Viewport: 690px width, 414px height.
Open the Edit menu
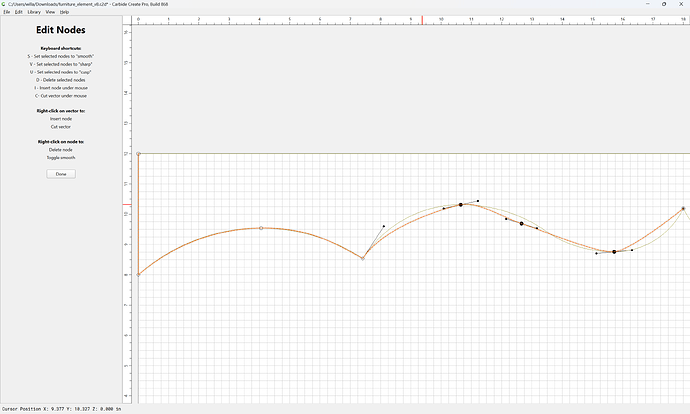coord(18,12)
